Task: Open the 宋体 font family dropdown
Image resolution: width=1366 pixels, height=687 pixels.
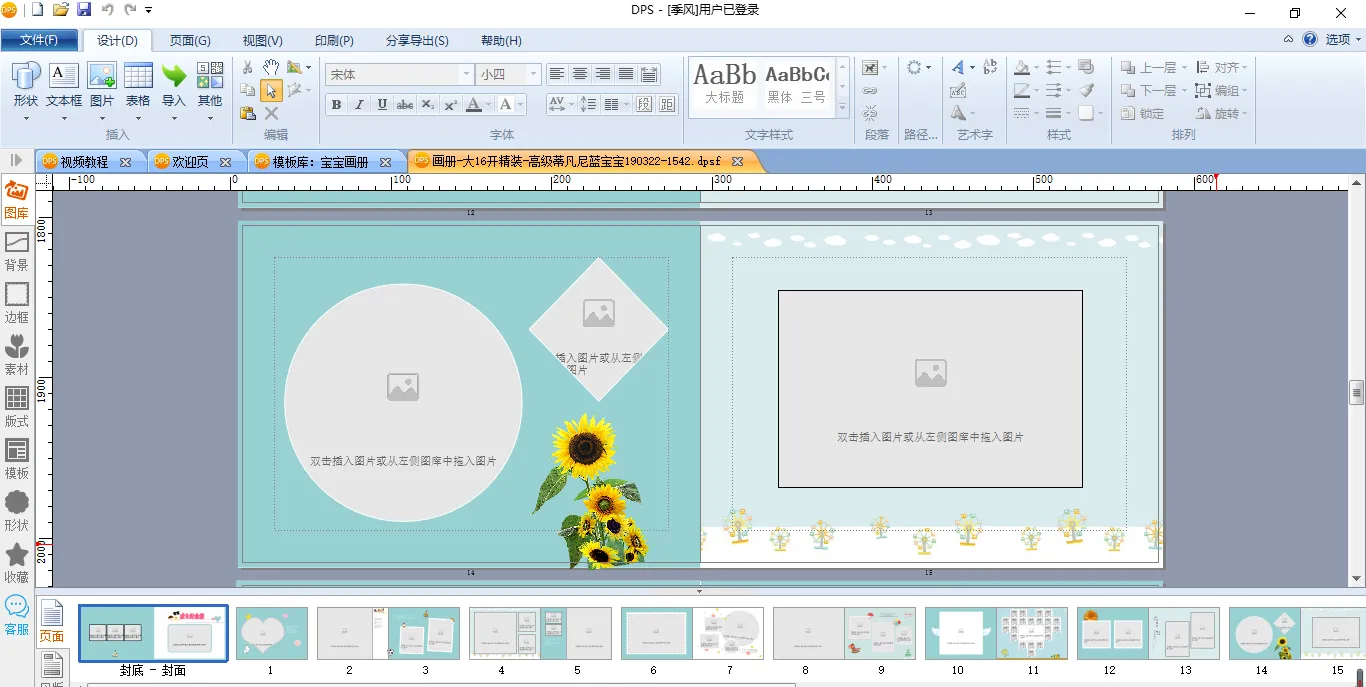Action: [x=466, y=75]
